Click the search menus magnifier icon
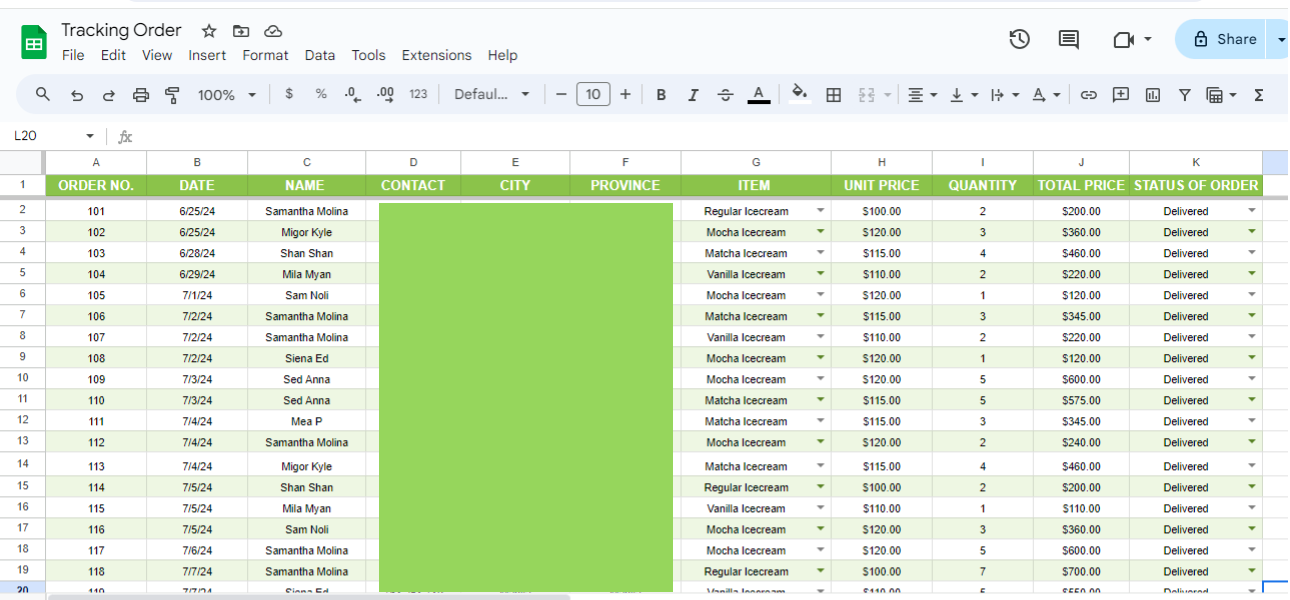 (43, 94)
